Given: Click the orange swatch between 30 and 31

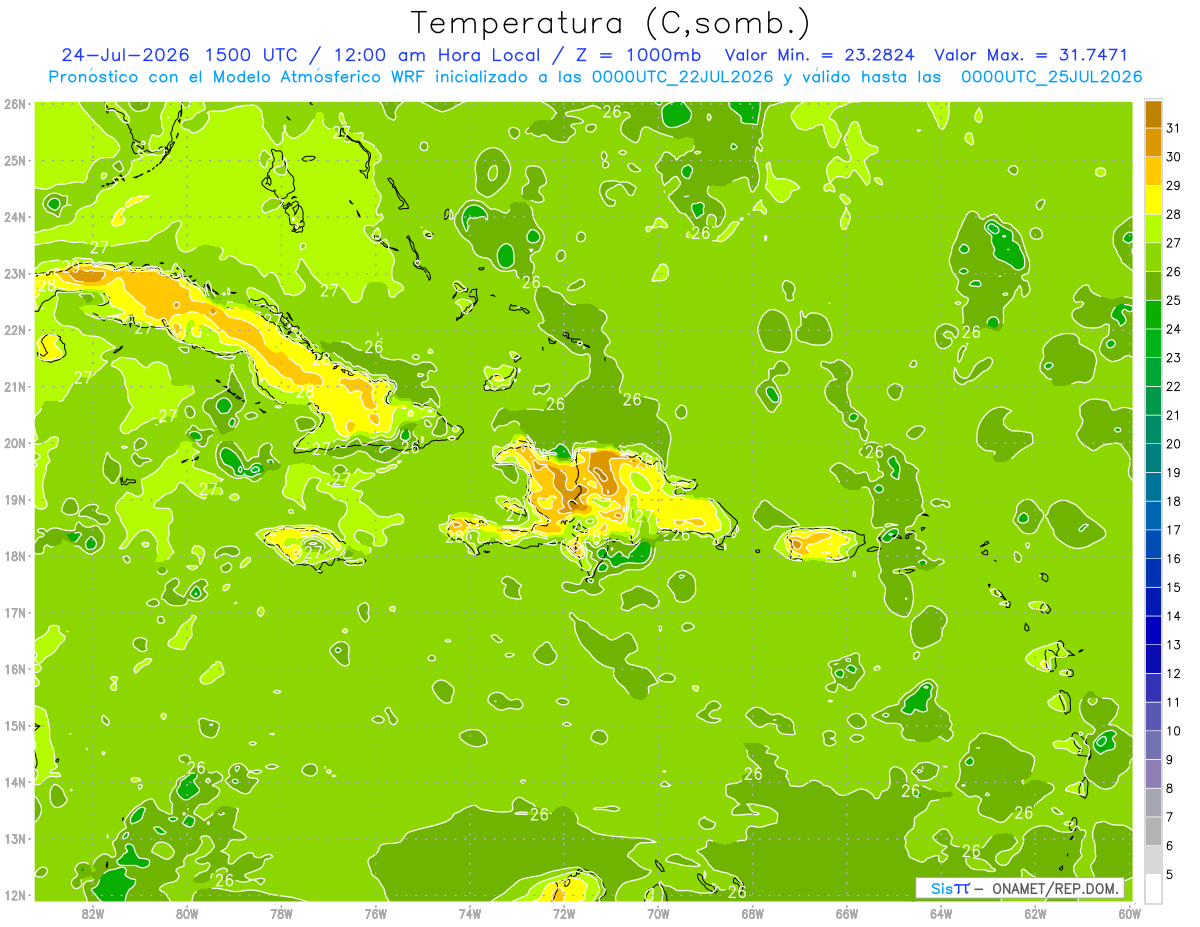Looking at the screenshot, I should (1153, 144).
